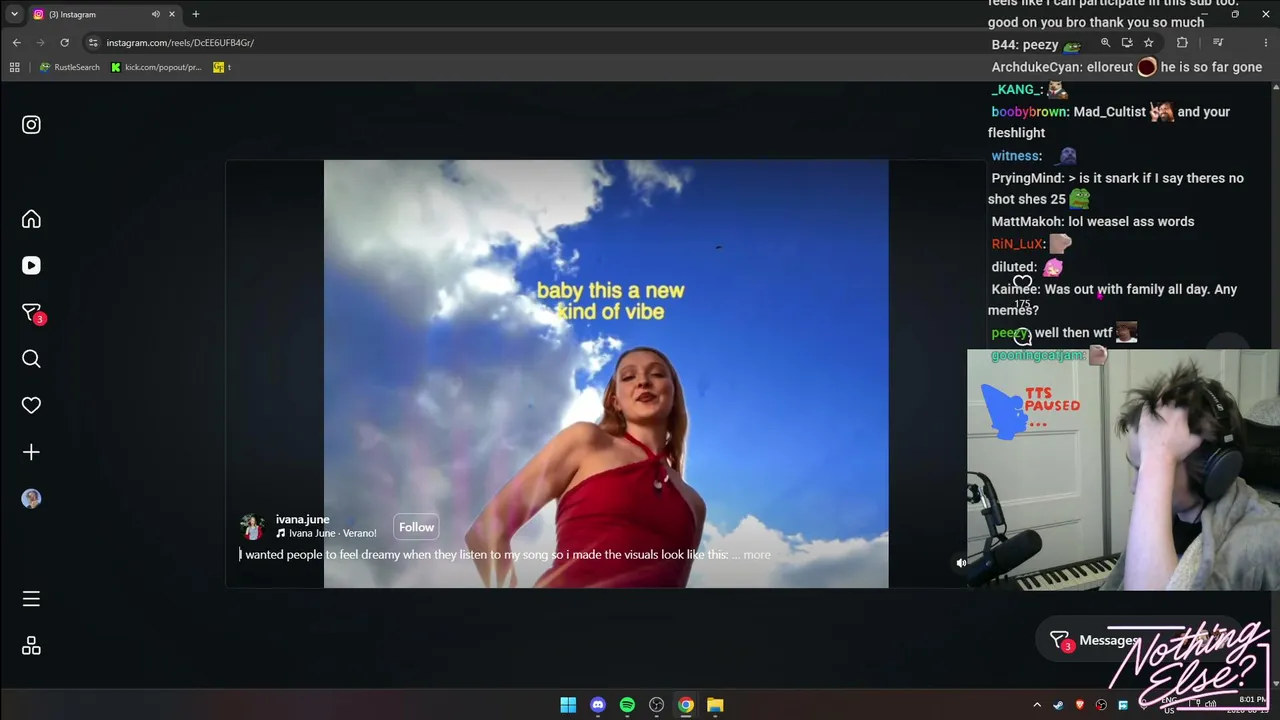Go back to the previous page
Image resolution: width=1280 pixels, height=720 pixels.
16,43
